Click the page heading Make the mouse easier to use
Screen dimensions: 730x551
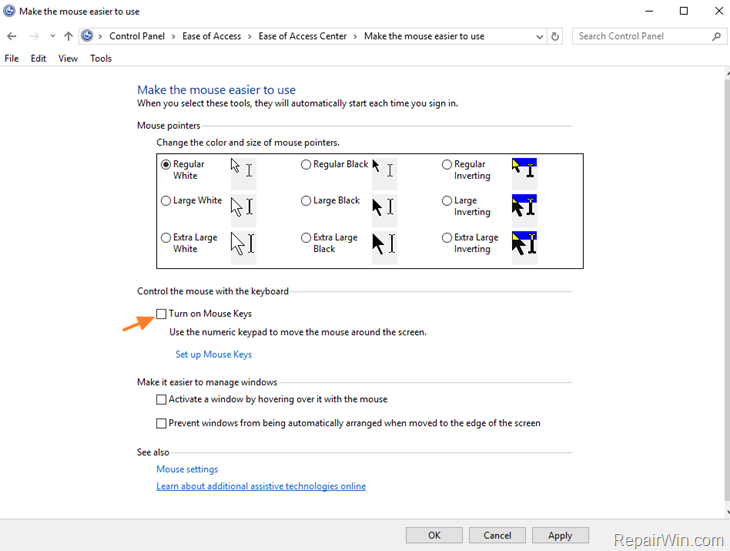(216, 90)
